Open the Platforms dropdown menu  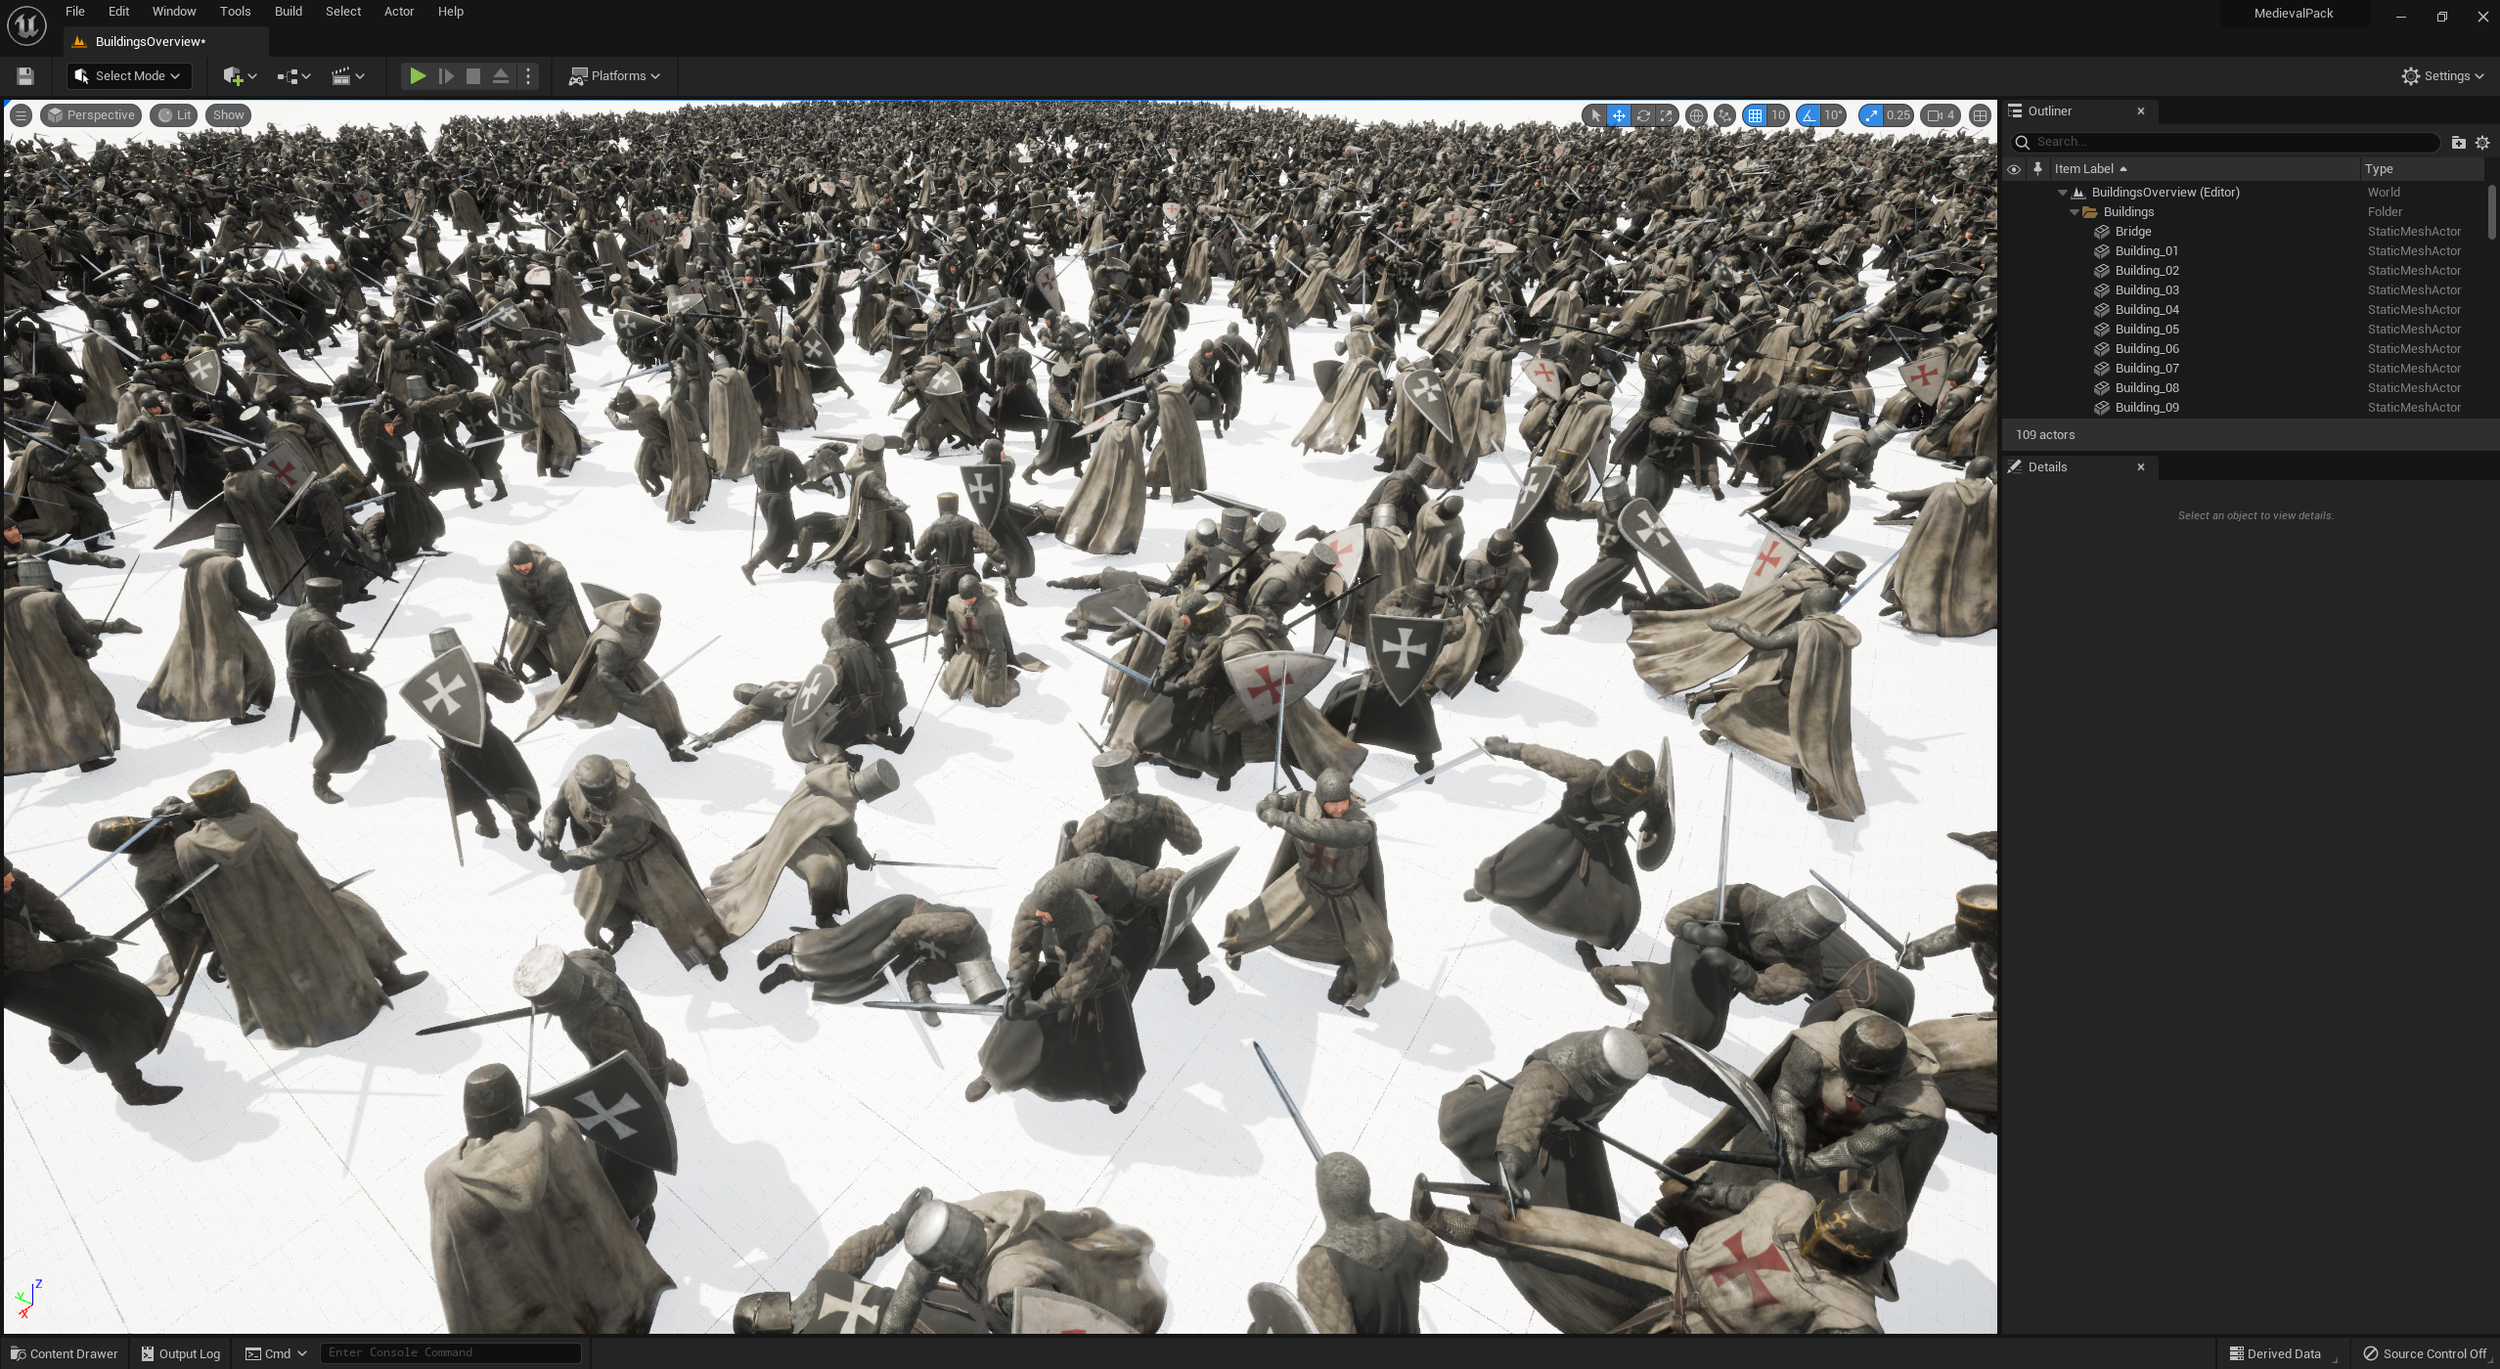click(614, 76)
